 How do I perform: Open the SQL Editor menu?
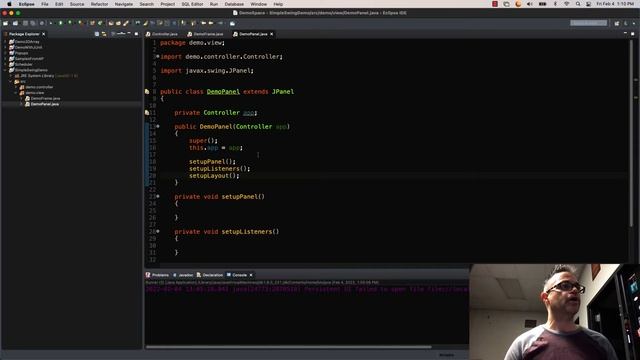192,4
